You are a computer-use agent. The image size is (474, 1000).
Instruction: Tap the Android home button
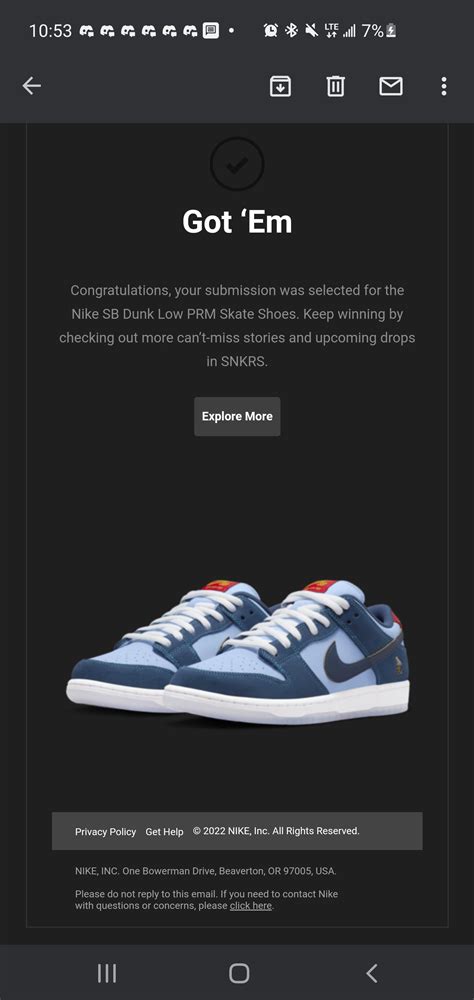pyautogui.click(x=239, y=973)
